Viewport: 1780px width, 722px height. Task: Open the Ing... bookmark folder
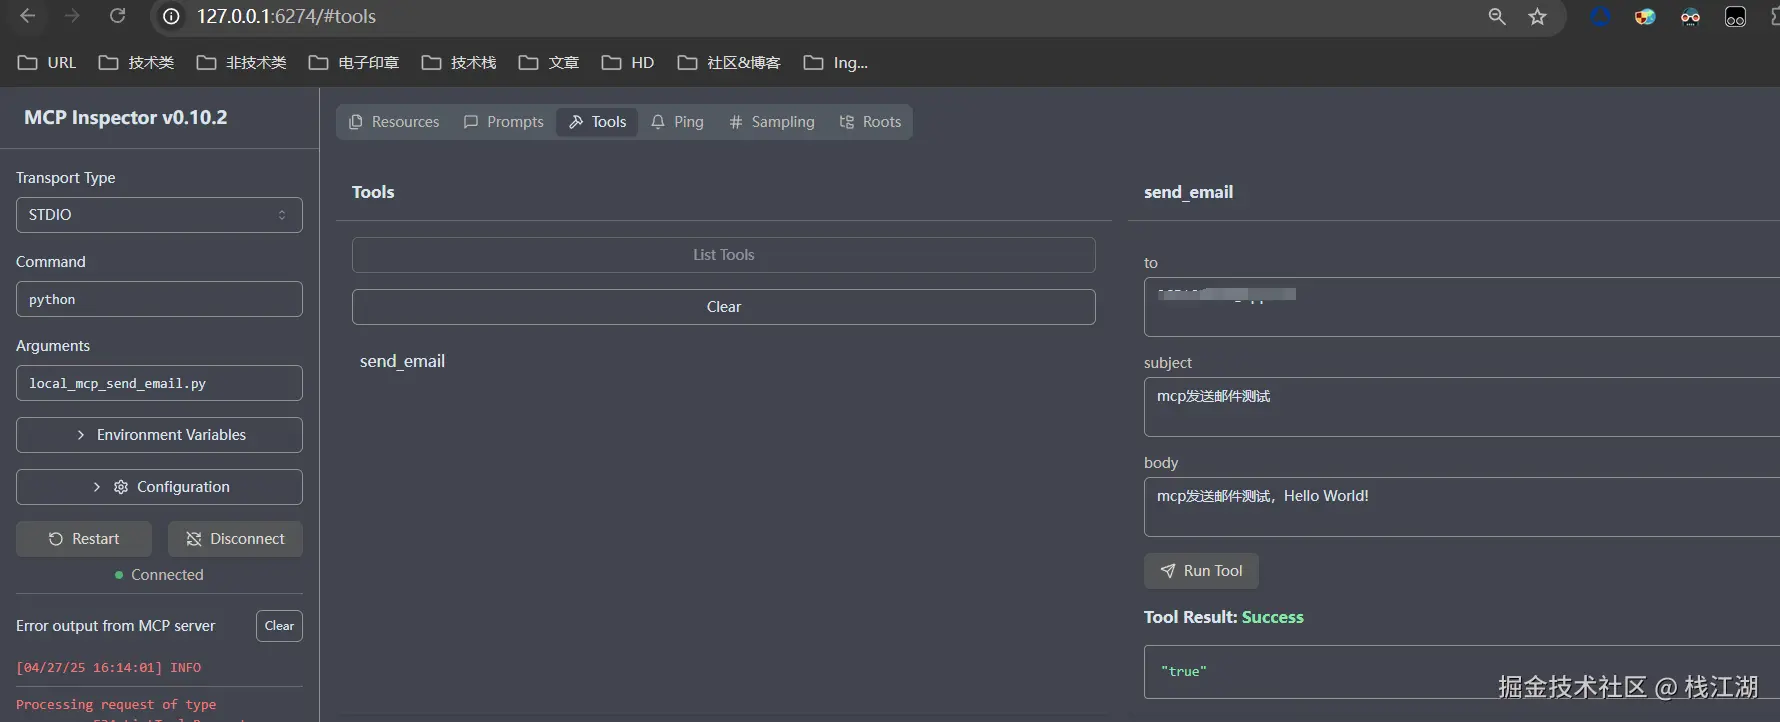point(836,62)
